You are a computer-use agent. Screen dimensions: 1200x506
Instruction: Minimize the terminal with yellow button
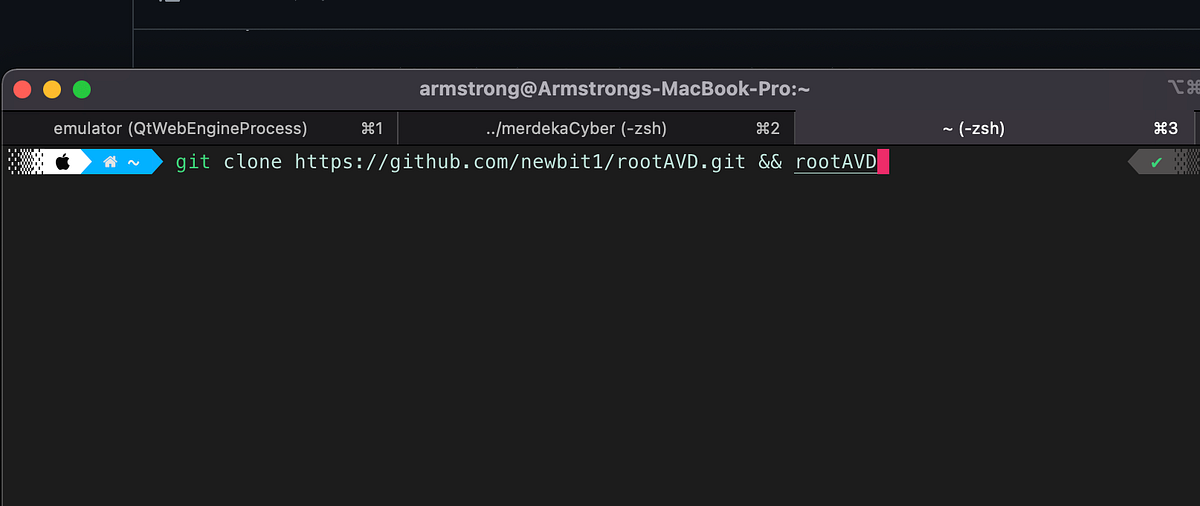click(52, 89)
